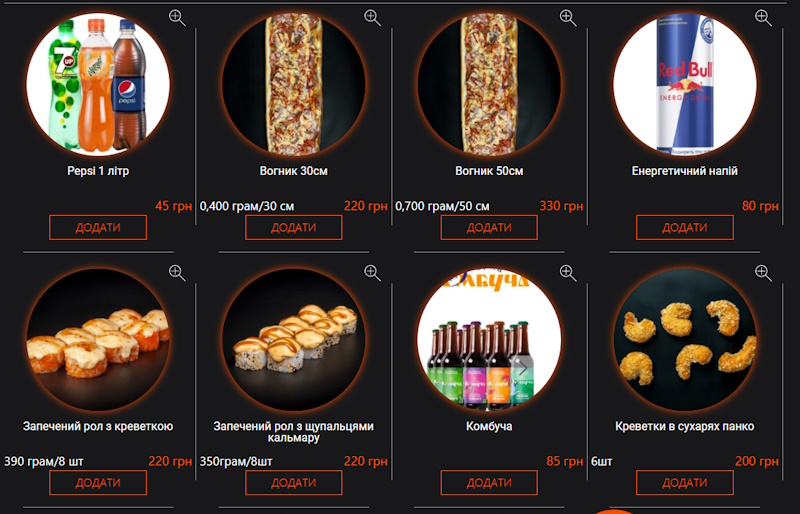
Task: Open zoom icon on Pepsi 1 літр
Action: 177,18
